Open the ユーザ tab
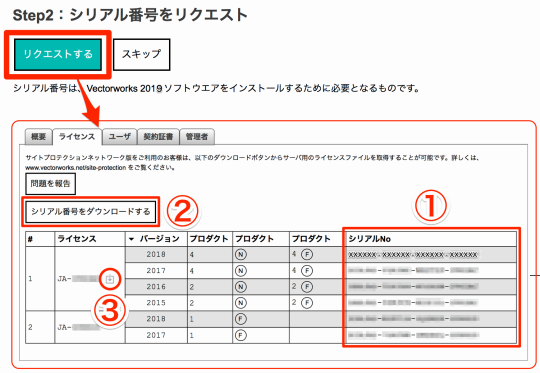This screenshot has height=373, width=540. tap(120, 137)
